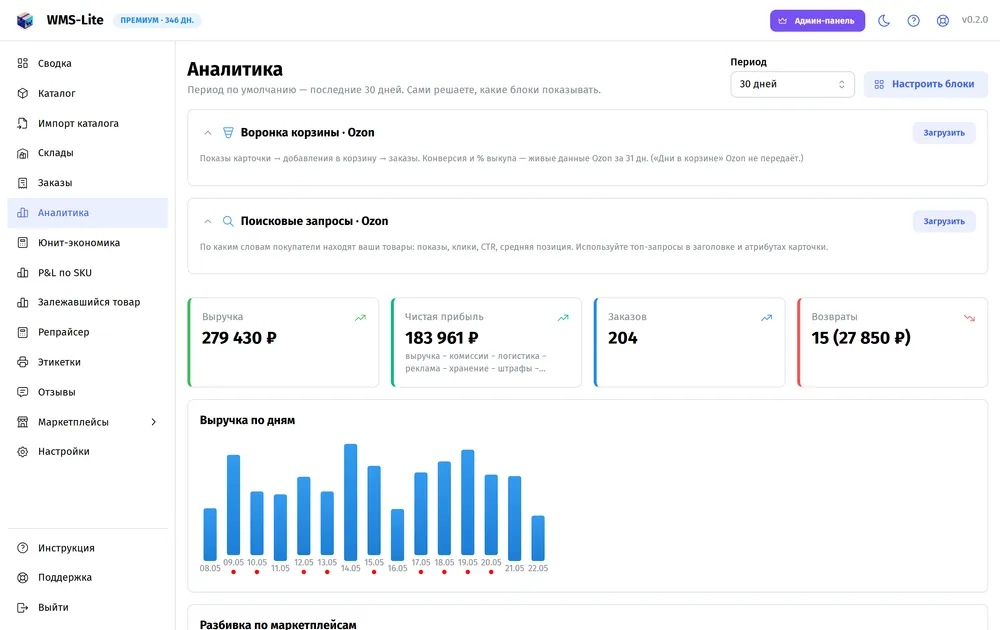Viewport: 1000px width, 630px height.
Task: Open Импорт каталога page
Action: [x=87, y=123]
